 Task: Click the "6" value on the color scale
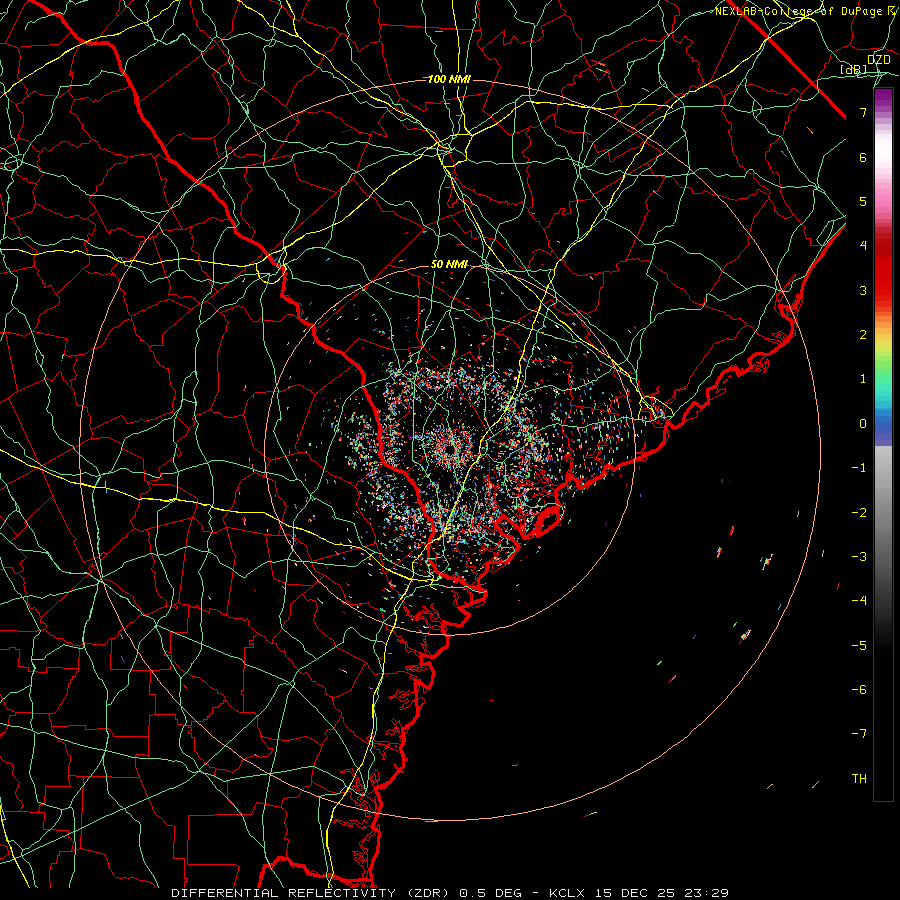(863, 157)
